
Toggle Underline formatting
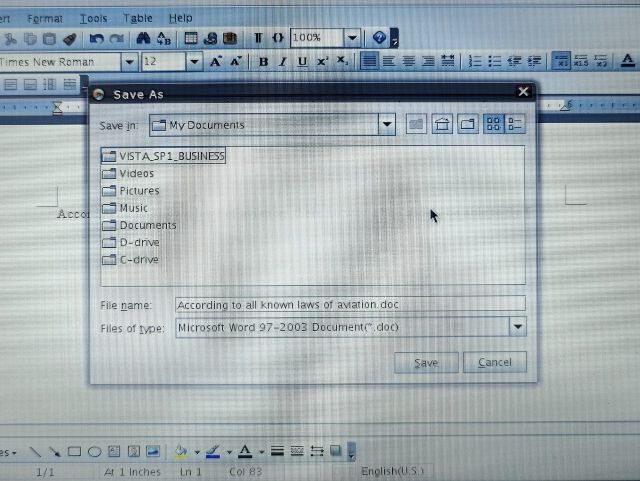[x=302, y=62]
